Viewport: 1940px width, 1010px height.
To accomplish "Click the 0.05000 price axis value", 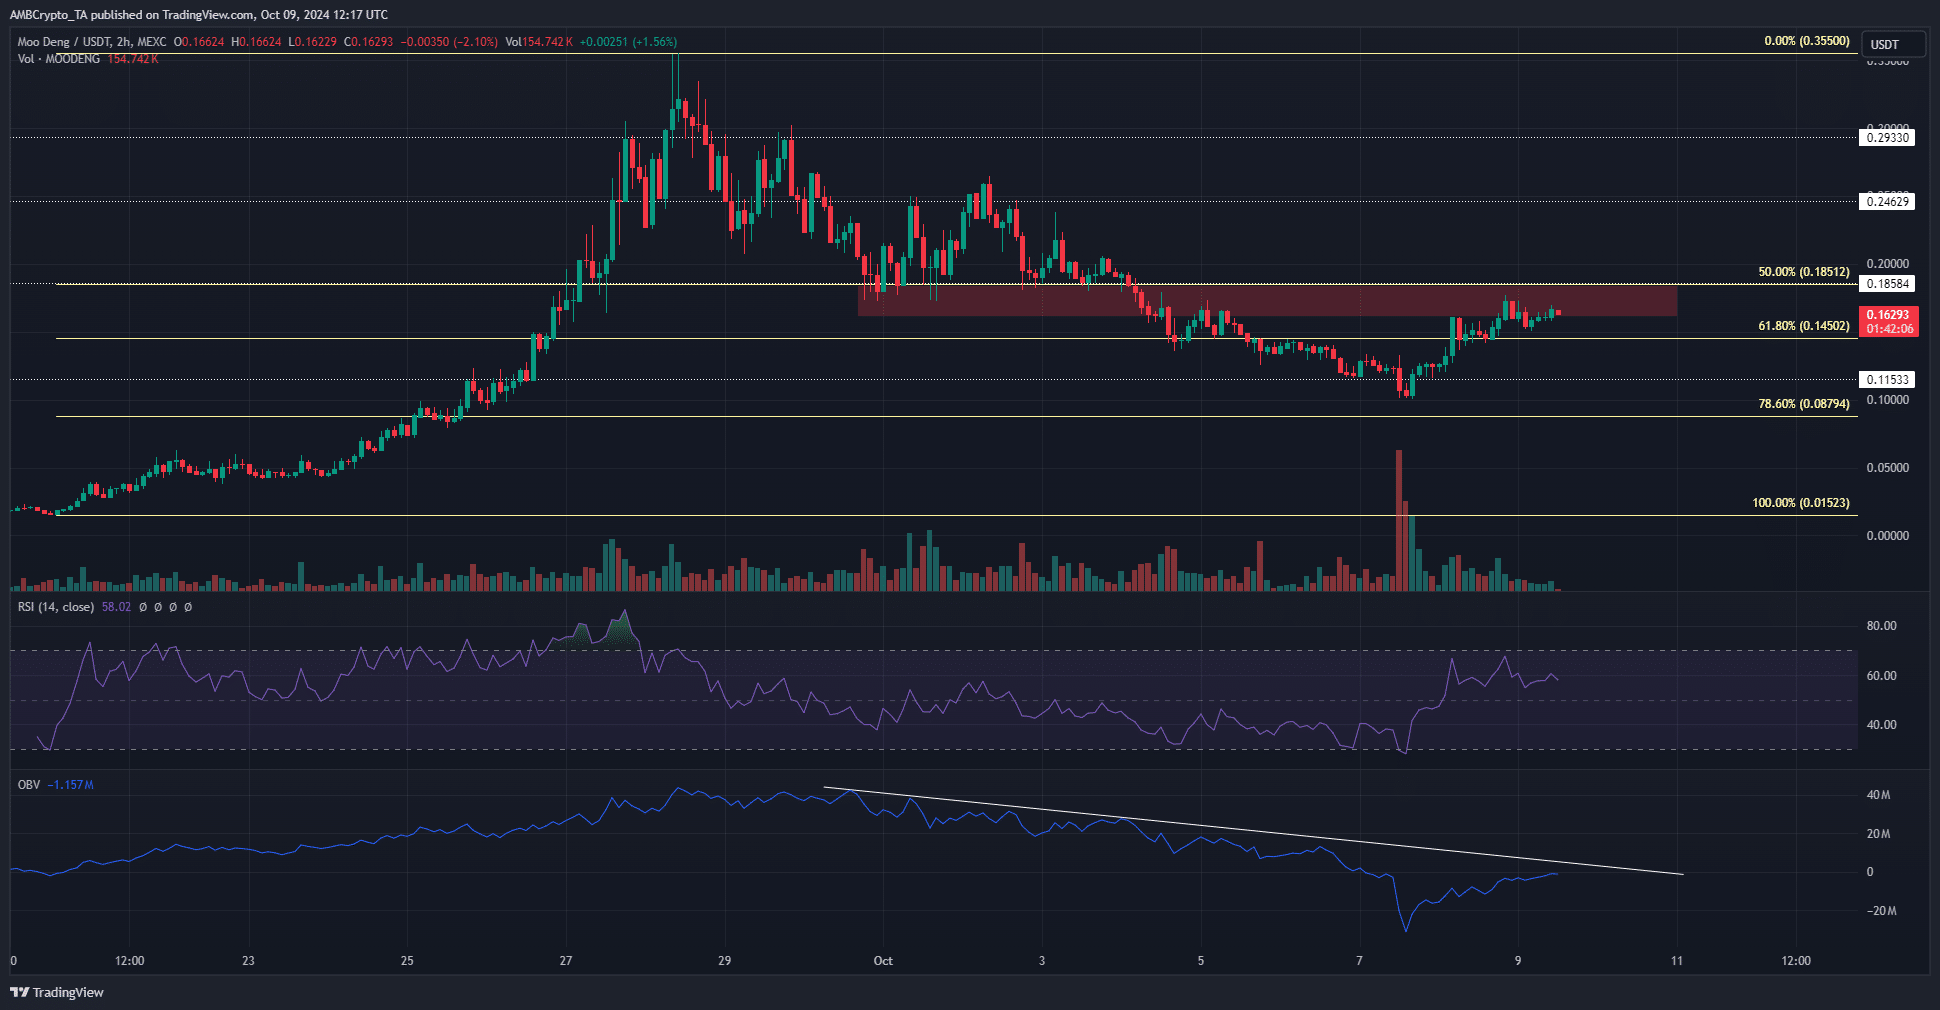I will [1888, 468].
